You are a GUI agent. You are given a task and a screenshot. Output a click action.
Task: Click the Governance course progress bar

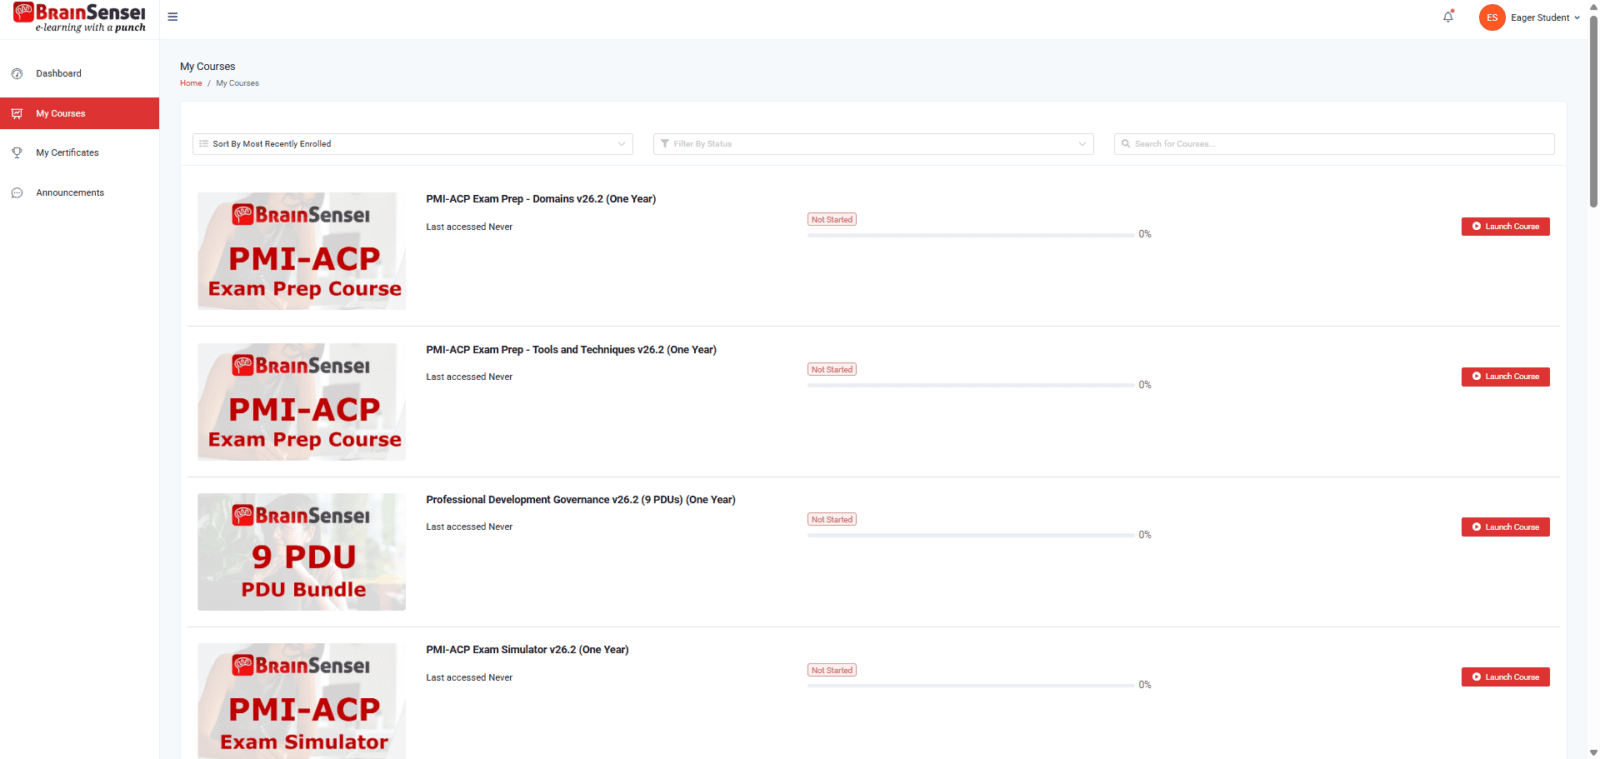[971, 535]
